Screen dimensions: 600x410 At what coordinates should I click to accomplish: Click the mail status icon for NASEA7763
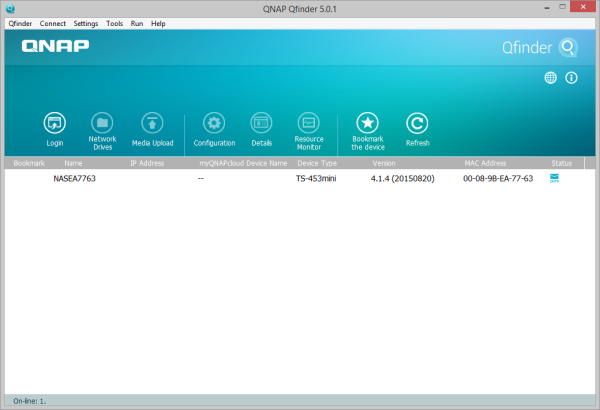(555, 178)
